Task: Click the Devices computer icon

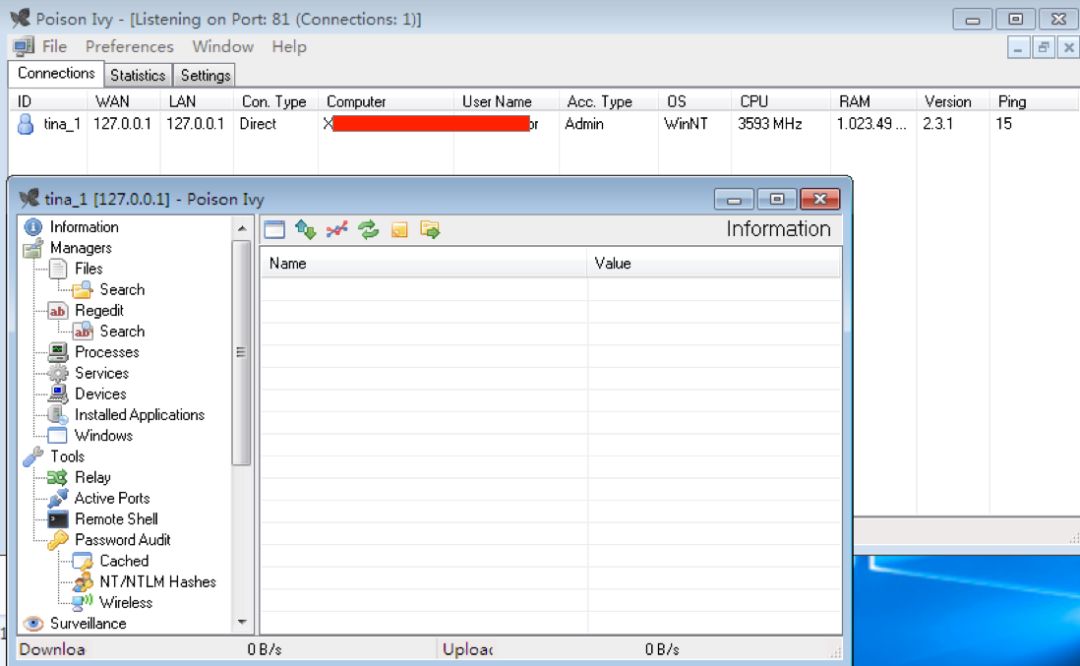Action: [x=58, y=394]
